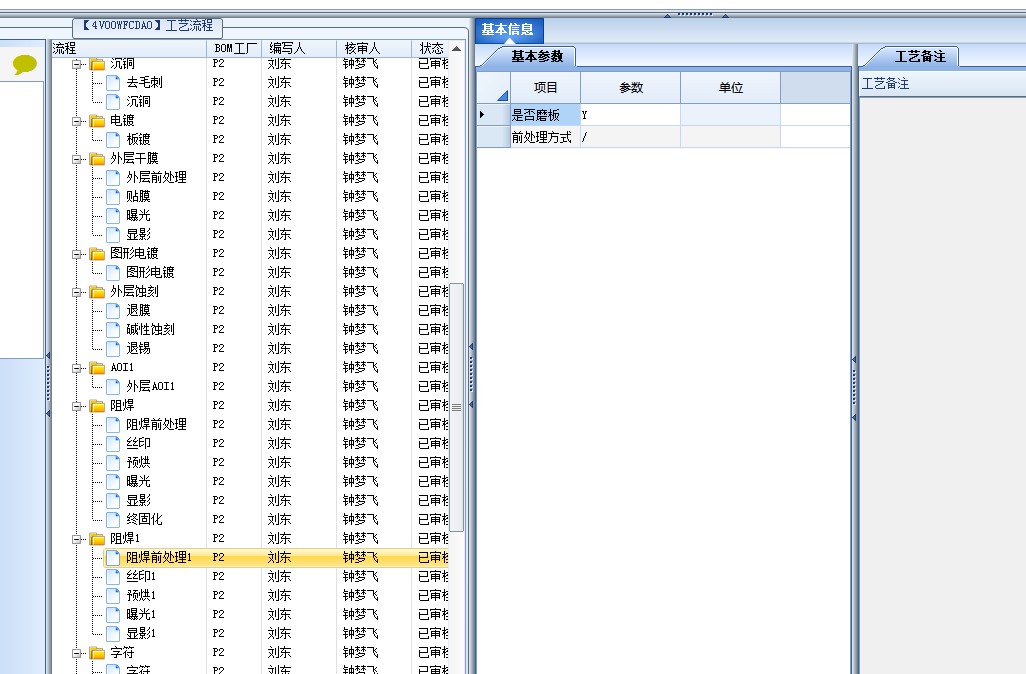The image size is (1026, 674).
Task: Select the 是否磨板 row label
Action: (x=545, y=115)
